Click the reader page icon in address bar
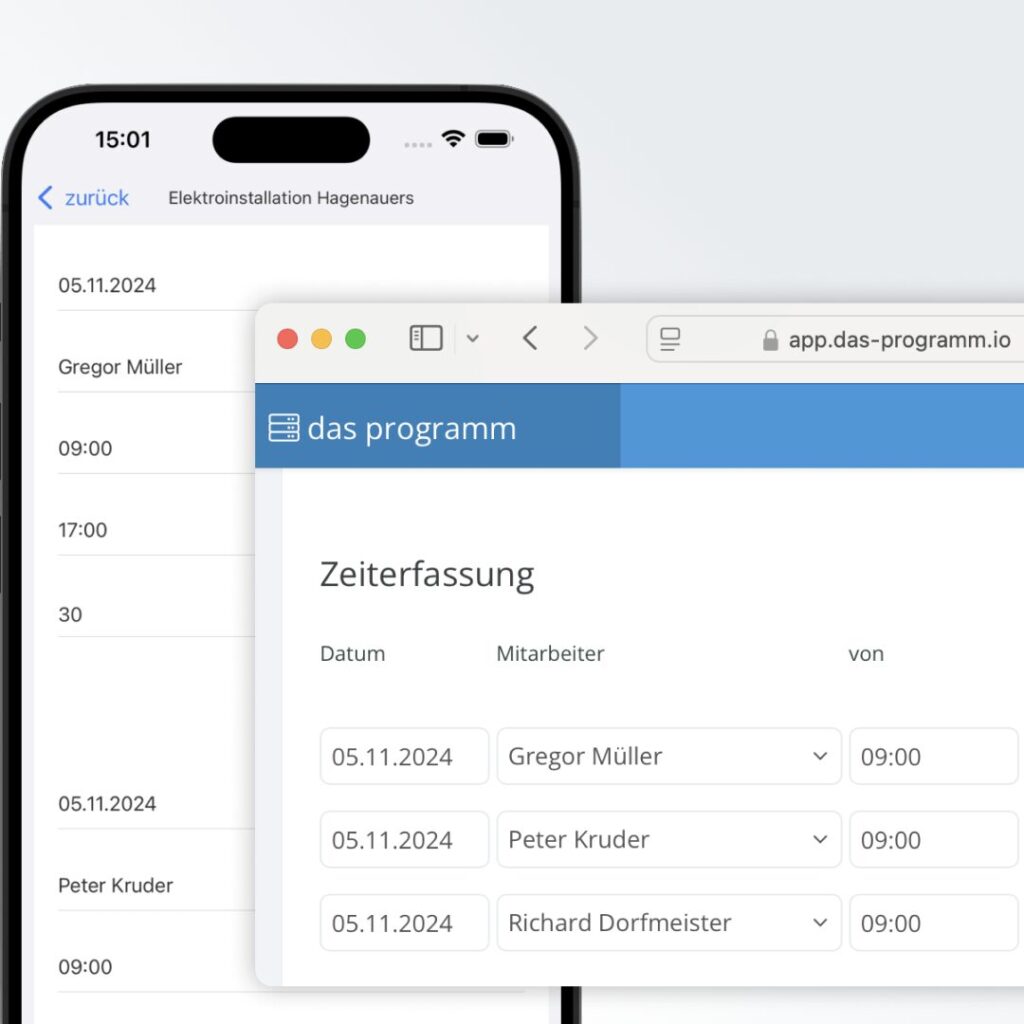Viewport: 1024px width, 1024px height. point(670,339)
